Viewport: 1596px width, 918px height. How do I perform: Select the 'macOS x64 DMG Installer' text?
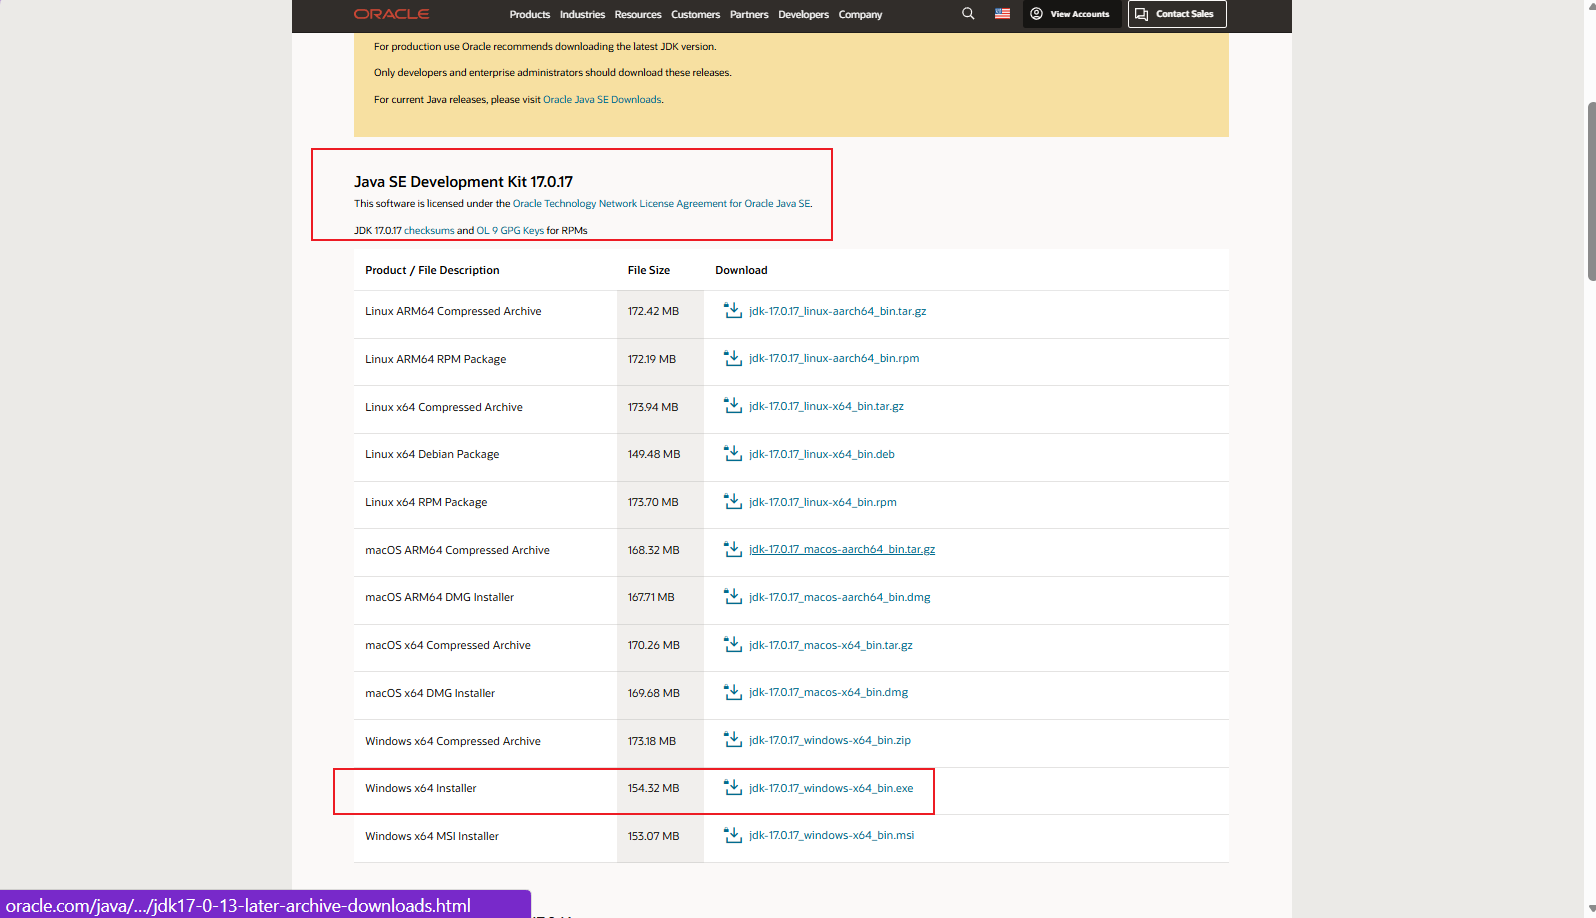coord(430,693)
